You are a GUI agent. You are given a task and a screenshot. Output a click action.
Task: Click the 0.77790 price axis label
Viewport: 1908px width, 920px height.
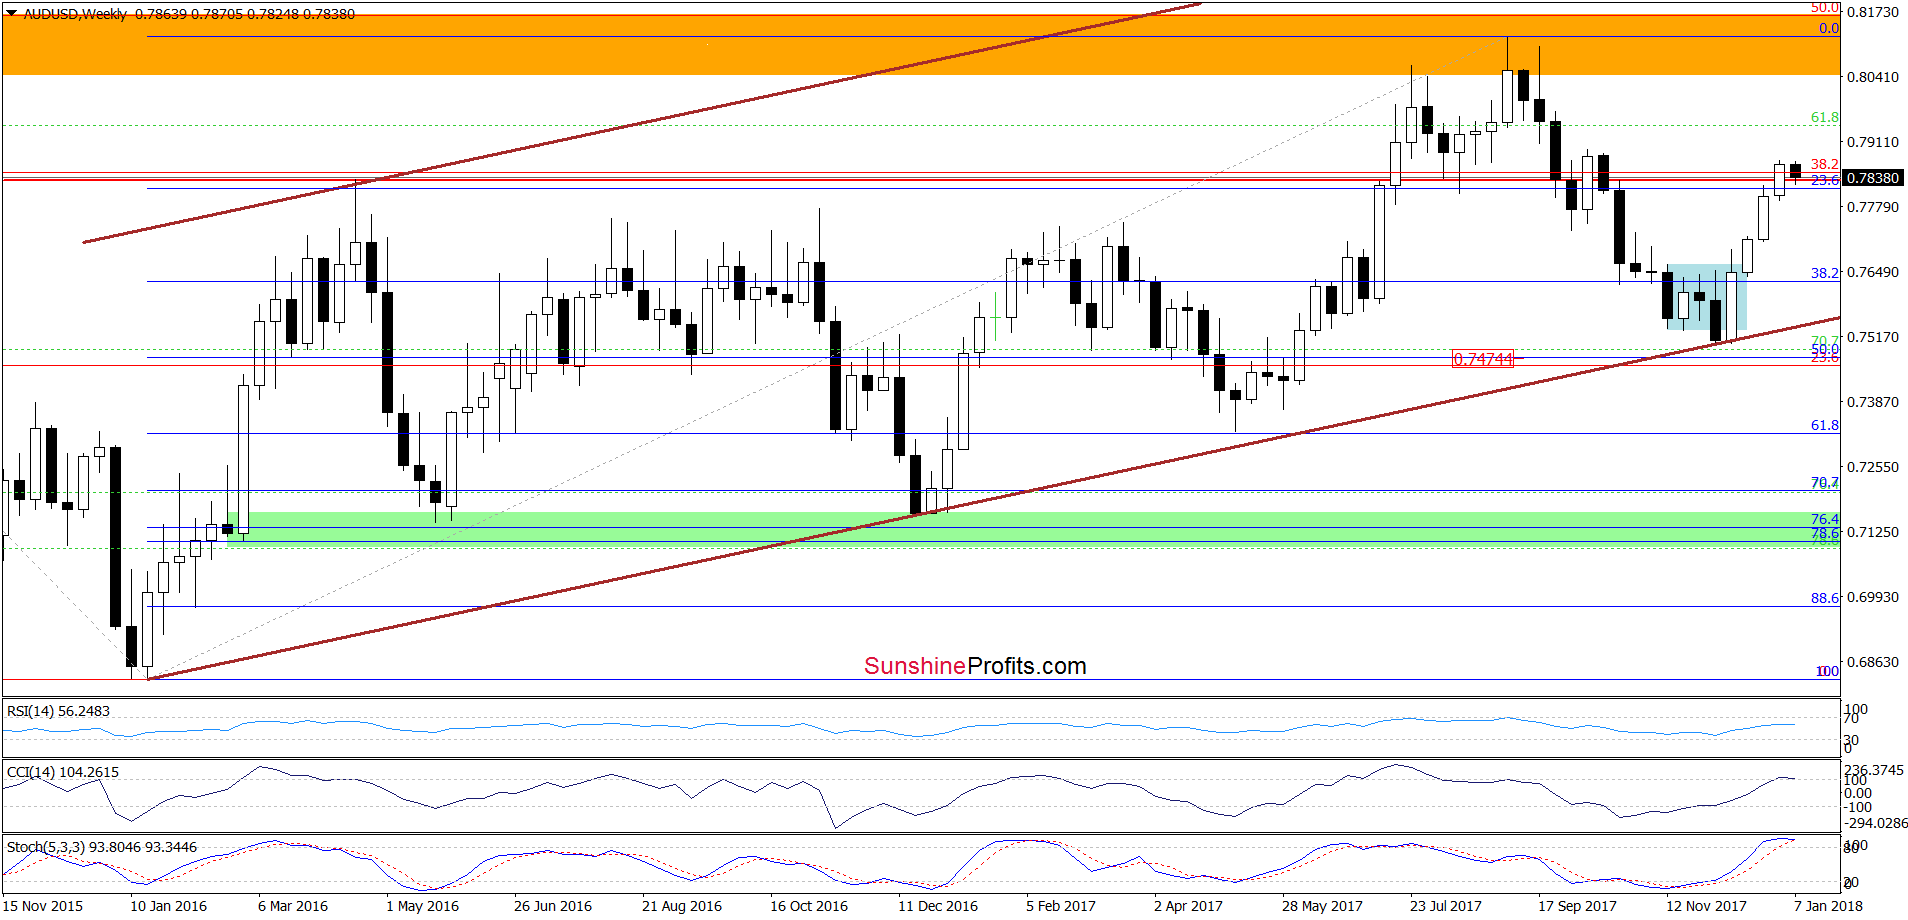pos(1872,207)
